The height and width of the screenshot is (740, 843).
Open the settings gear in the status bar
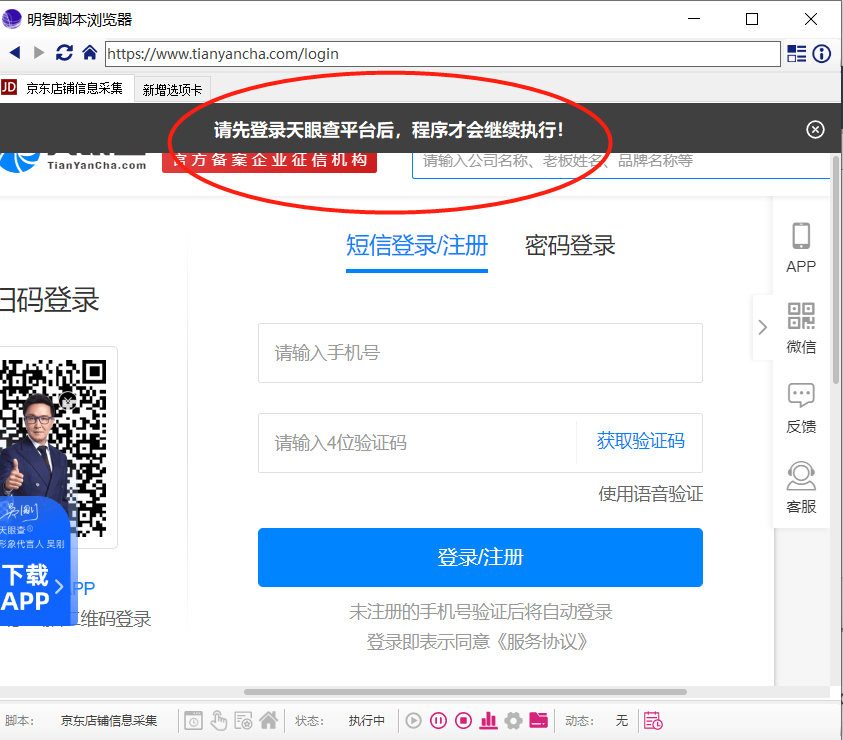[x=513, y=721]
